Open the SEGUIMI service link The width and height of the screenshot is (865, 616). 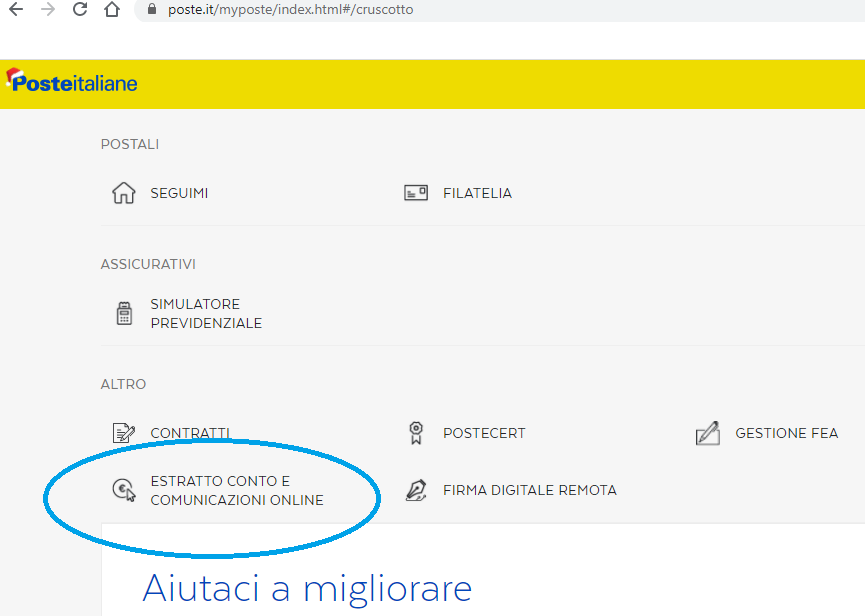(179, 193)
